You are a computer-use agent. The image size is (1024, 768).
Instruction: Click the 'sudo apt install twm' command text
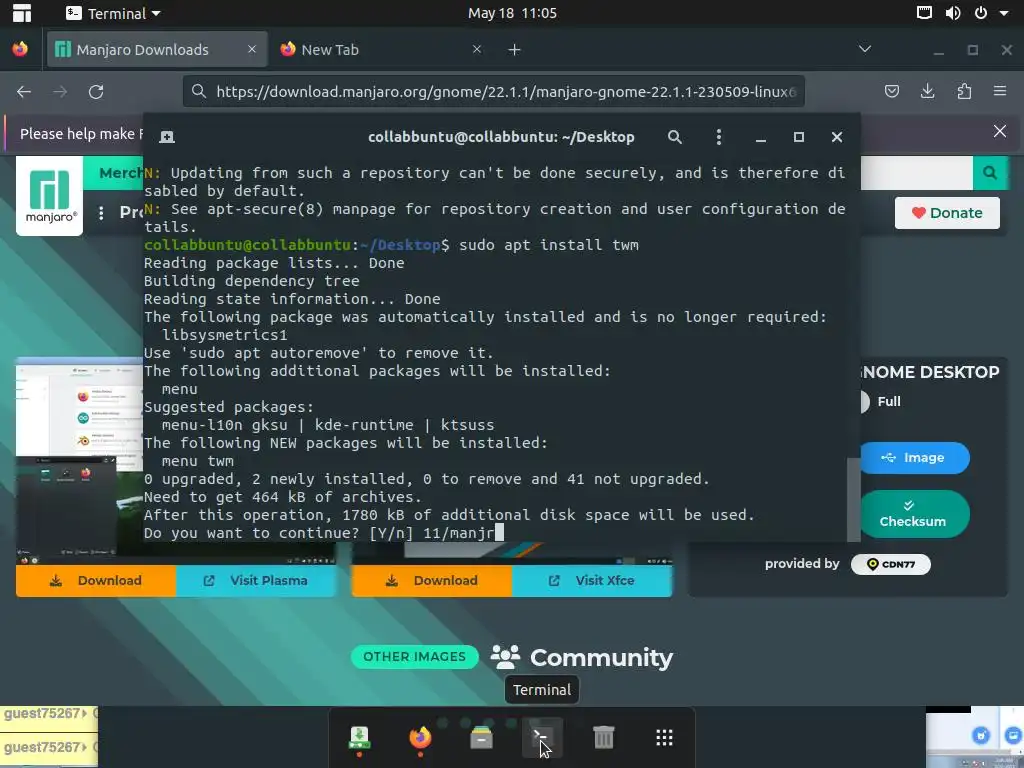(549, 245)
